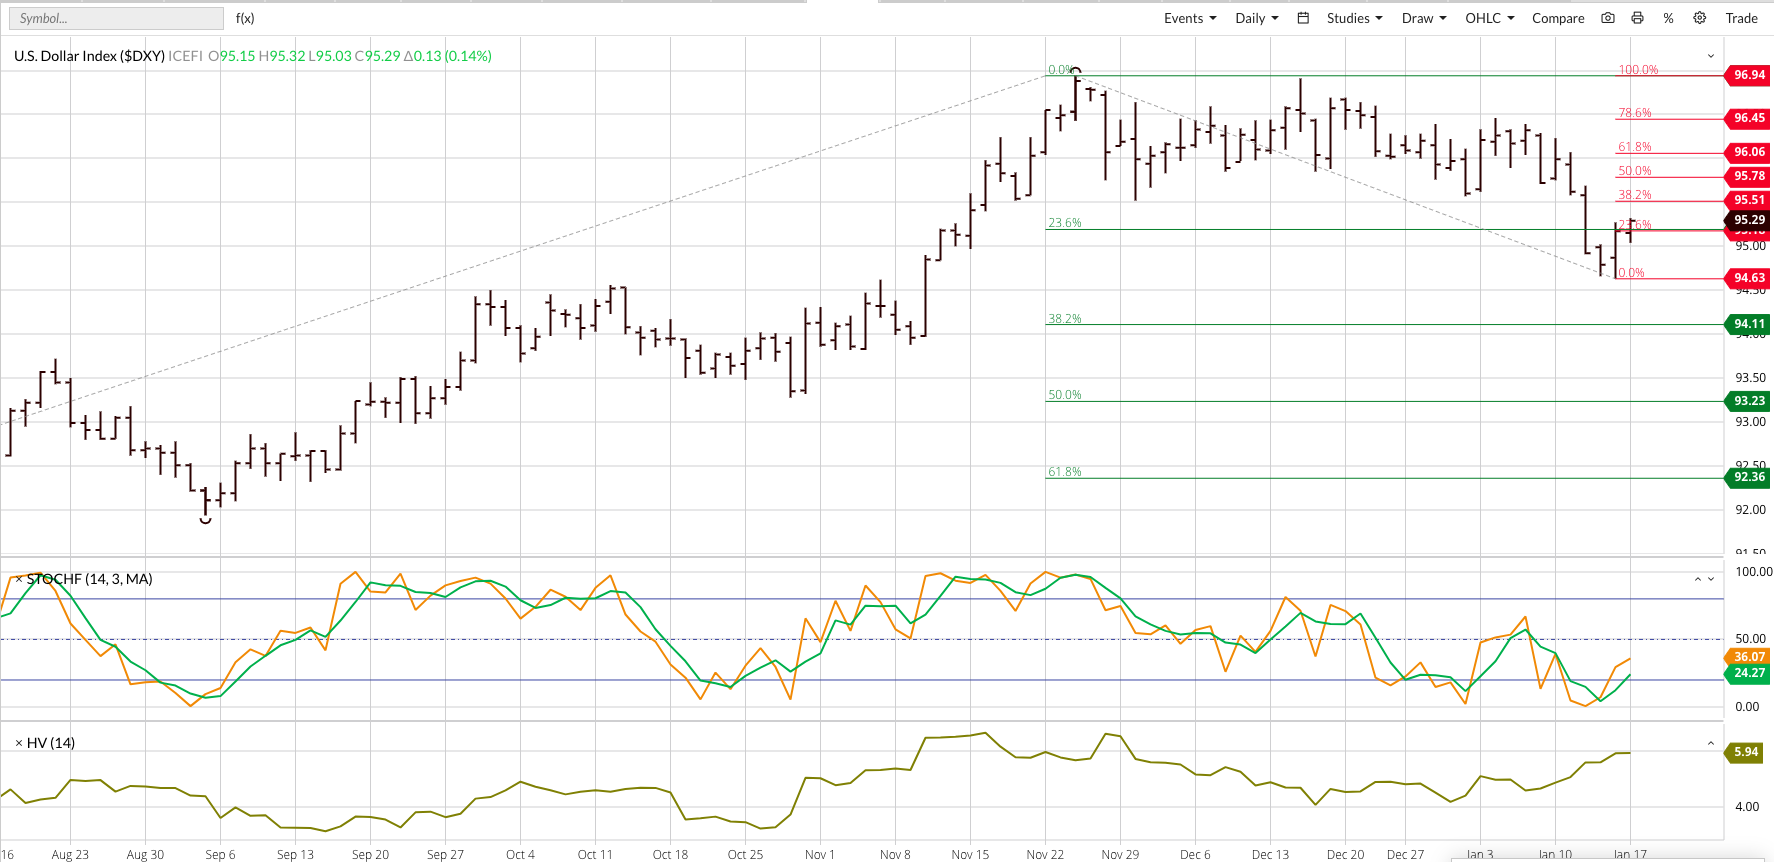Move the HV pane up with arrow
The width and height of the screenshot is (1774, 862).
[1710, 743]
